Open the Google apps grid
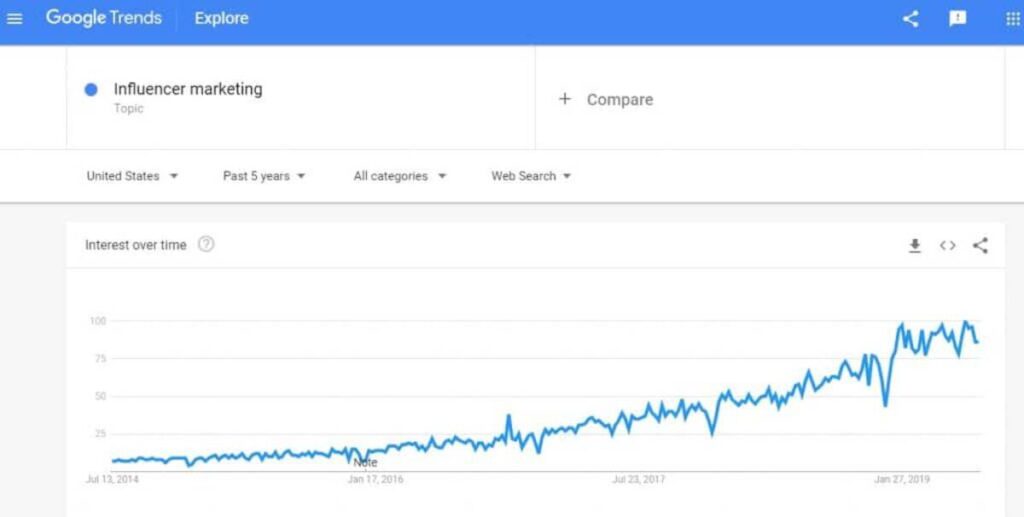 (1013, 19)
